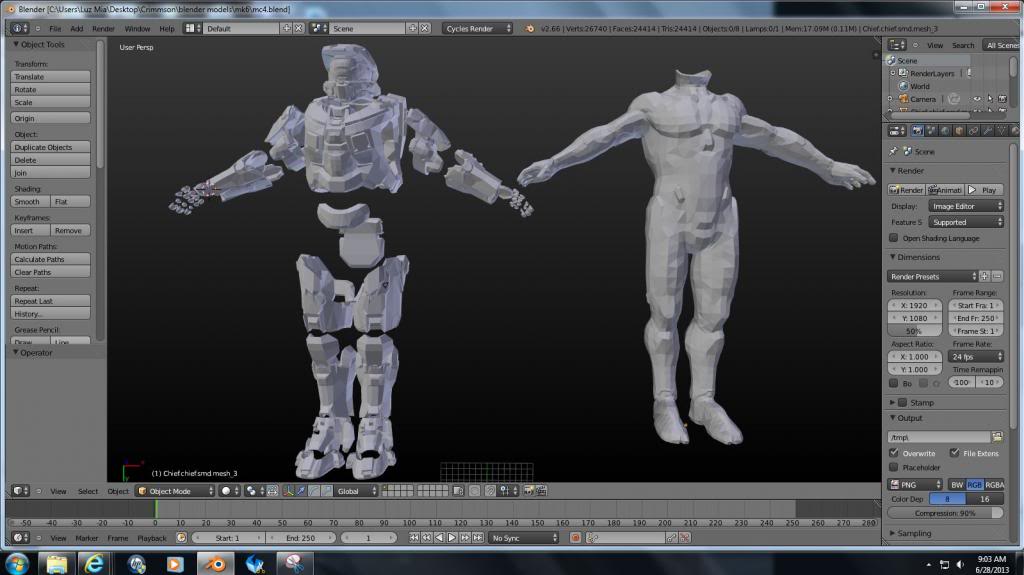
Task: Open the Modifiers wrench tab icon
Action: [x=987, y=131]
